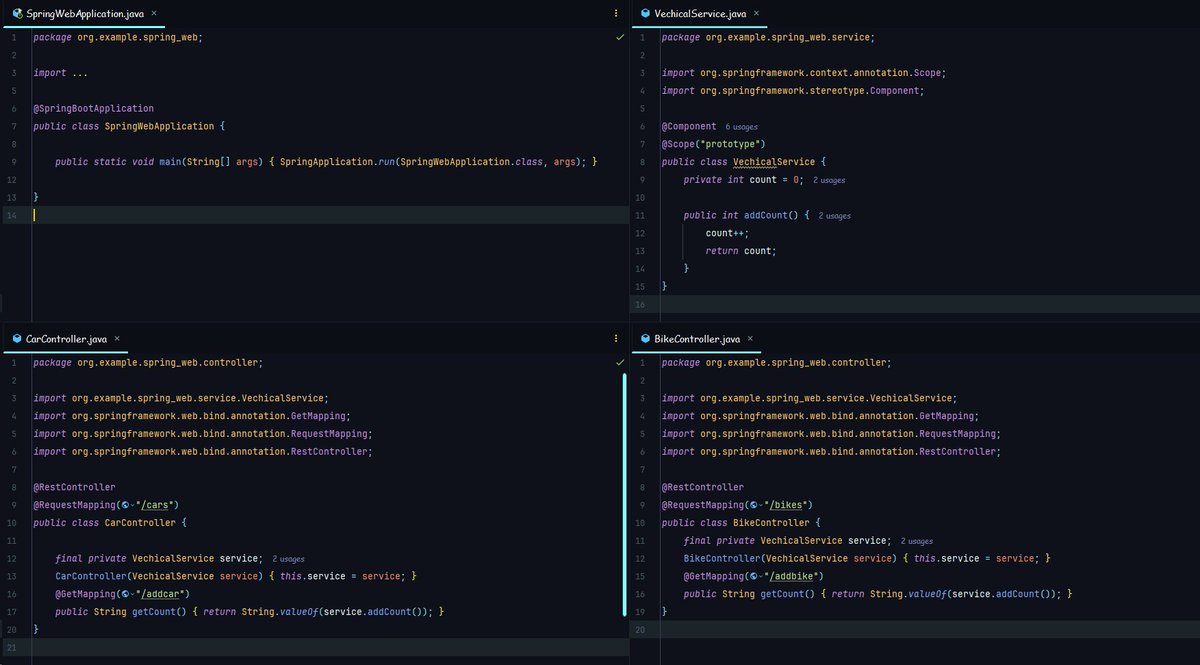1200x665 pixels.
Task: Open "2 usages" hint in CarController service field
Action: [x=289, y=559]
